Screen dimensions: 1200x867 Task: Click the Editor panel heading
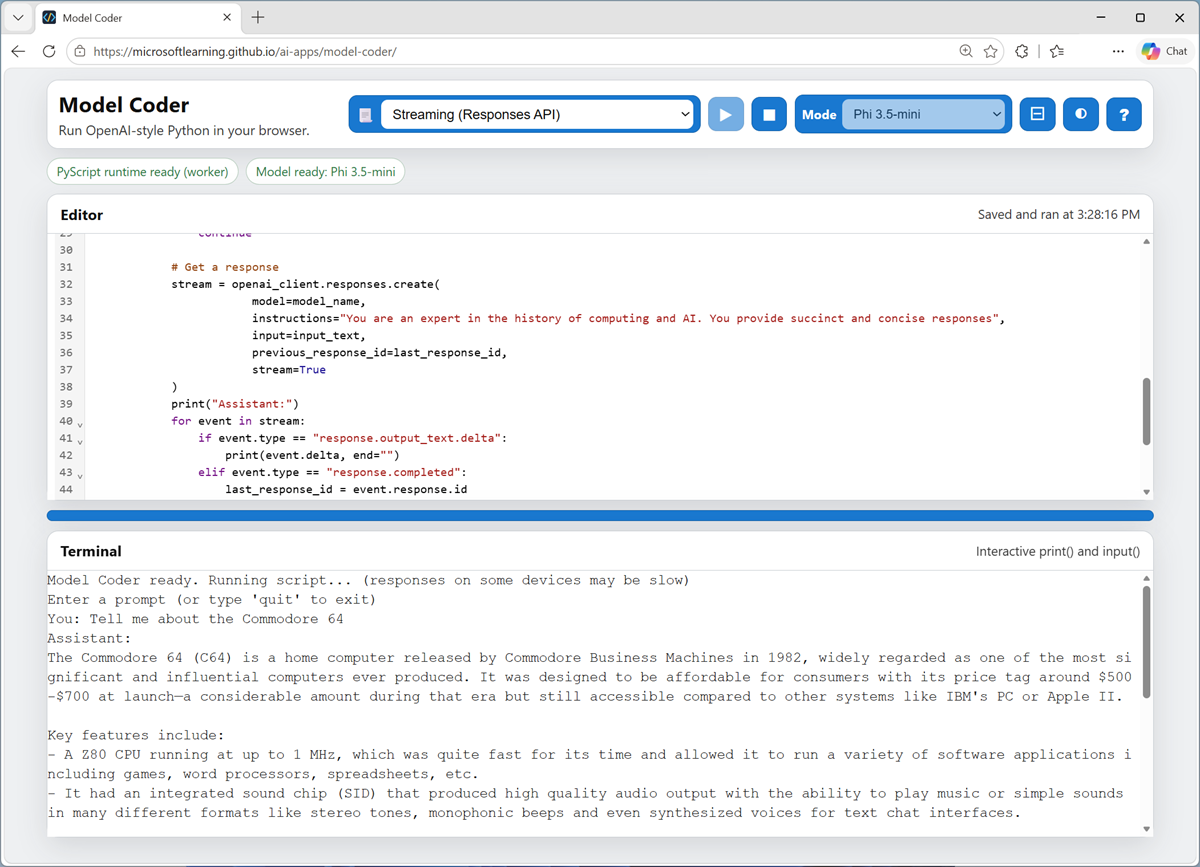coord(82,215)
